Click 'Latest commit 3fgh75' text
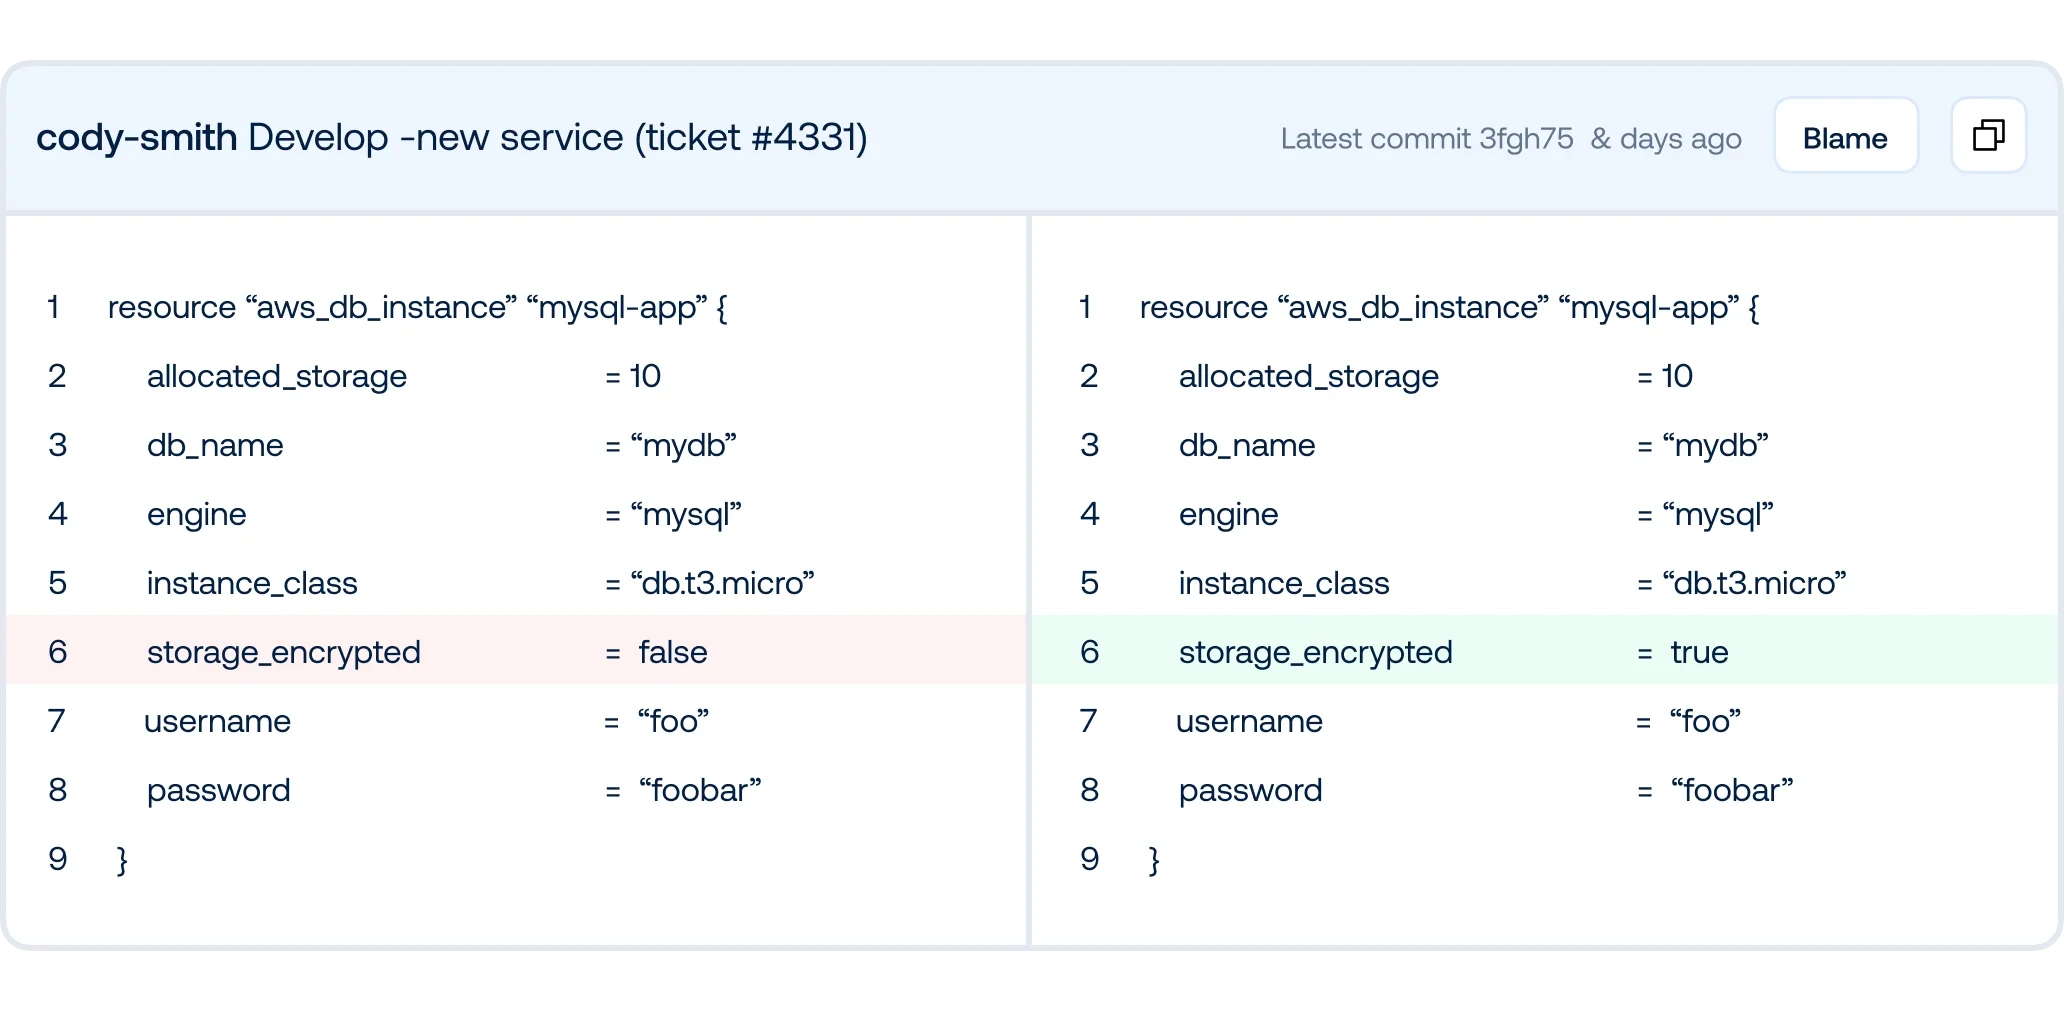2064x1011 pixels. pyautogui.click(x=1427, y=138)
